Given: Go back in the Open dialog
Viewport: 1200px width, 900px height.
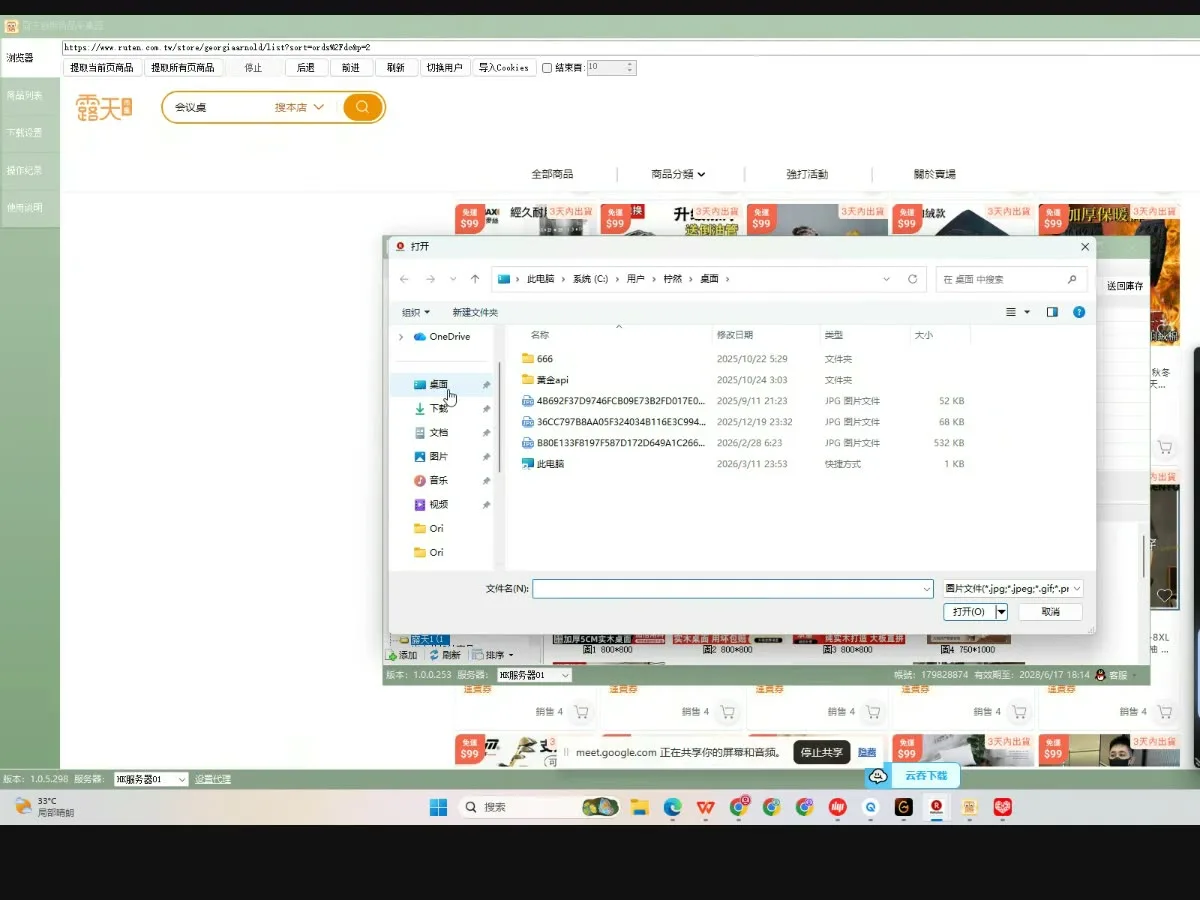Looking at the screenshot, I should (x=404, y=279).
